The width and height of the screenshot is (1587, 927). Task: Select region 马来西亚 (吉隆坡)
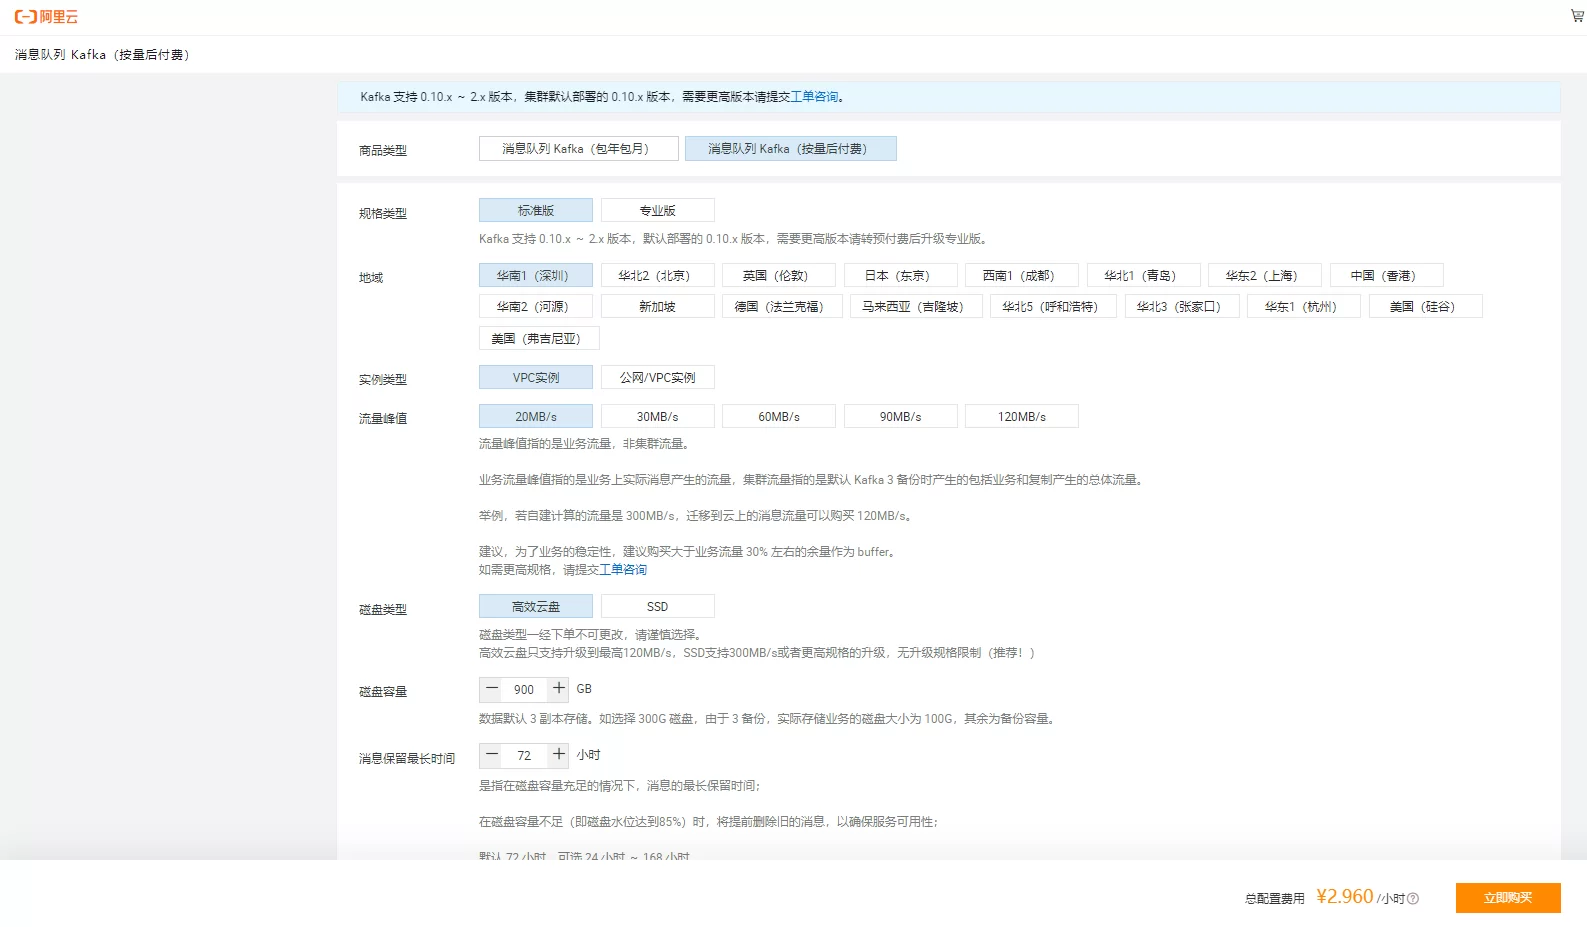(916, 306)
